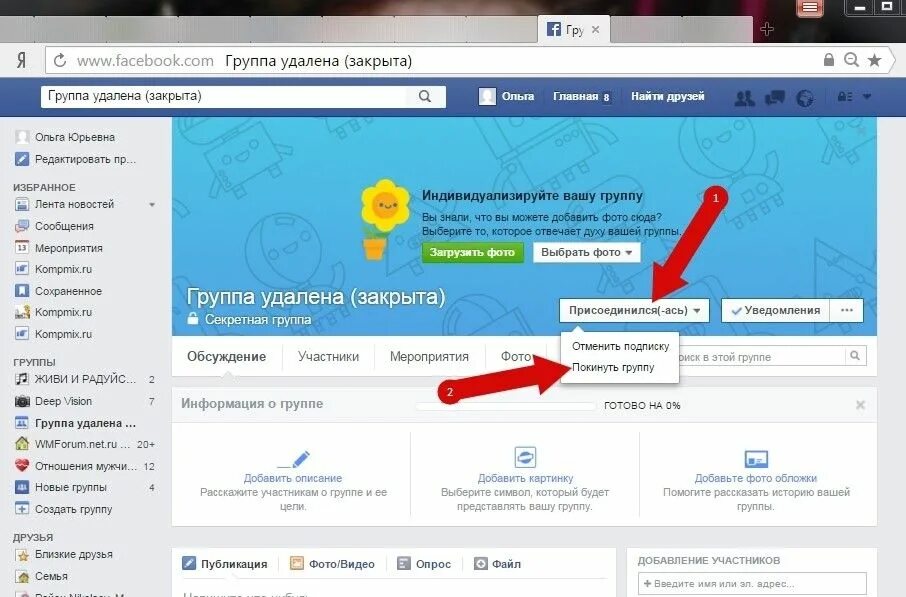Click the group search magnifier button

(855, 356)
